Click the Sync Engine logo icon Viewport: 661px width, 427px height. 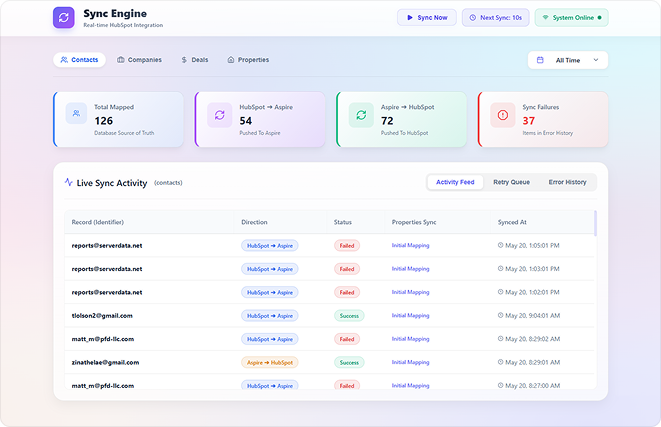[64, 18]
